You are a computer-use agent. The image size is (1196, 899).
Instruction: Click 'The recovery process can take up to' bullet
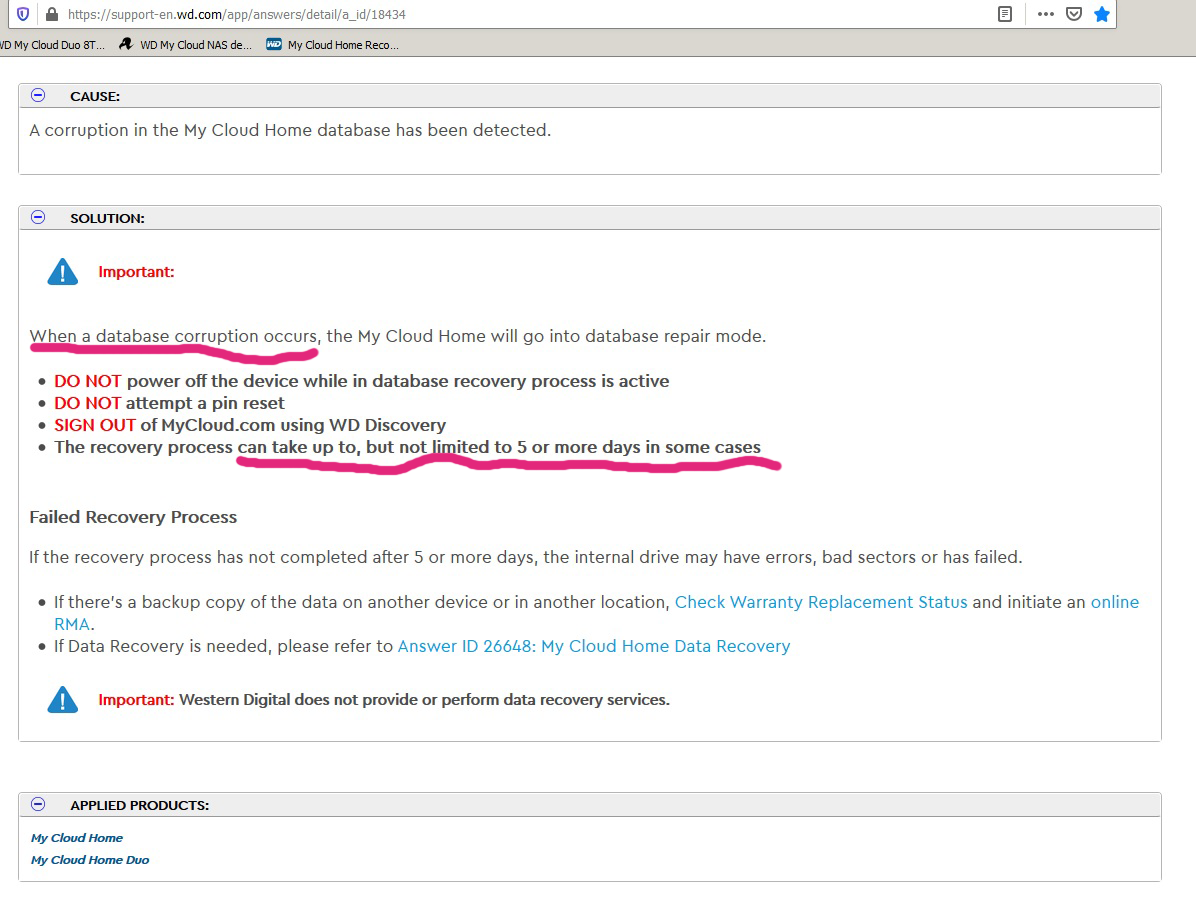click(407, 448)
